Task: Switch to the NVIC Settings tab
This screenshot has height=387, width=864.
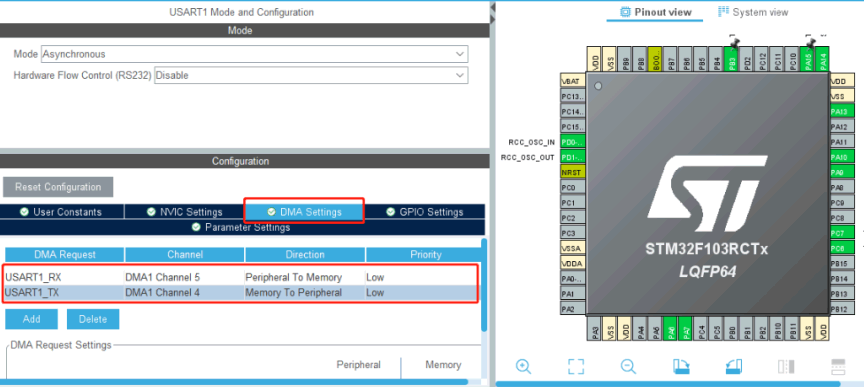Action: pos(185,212)
